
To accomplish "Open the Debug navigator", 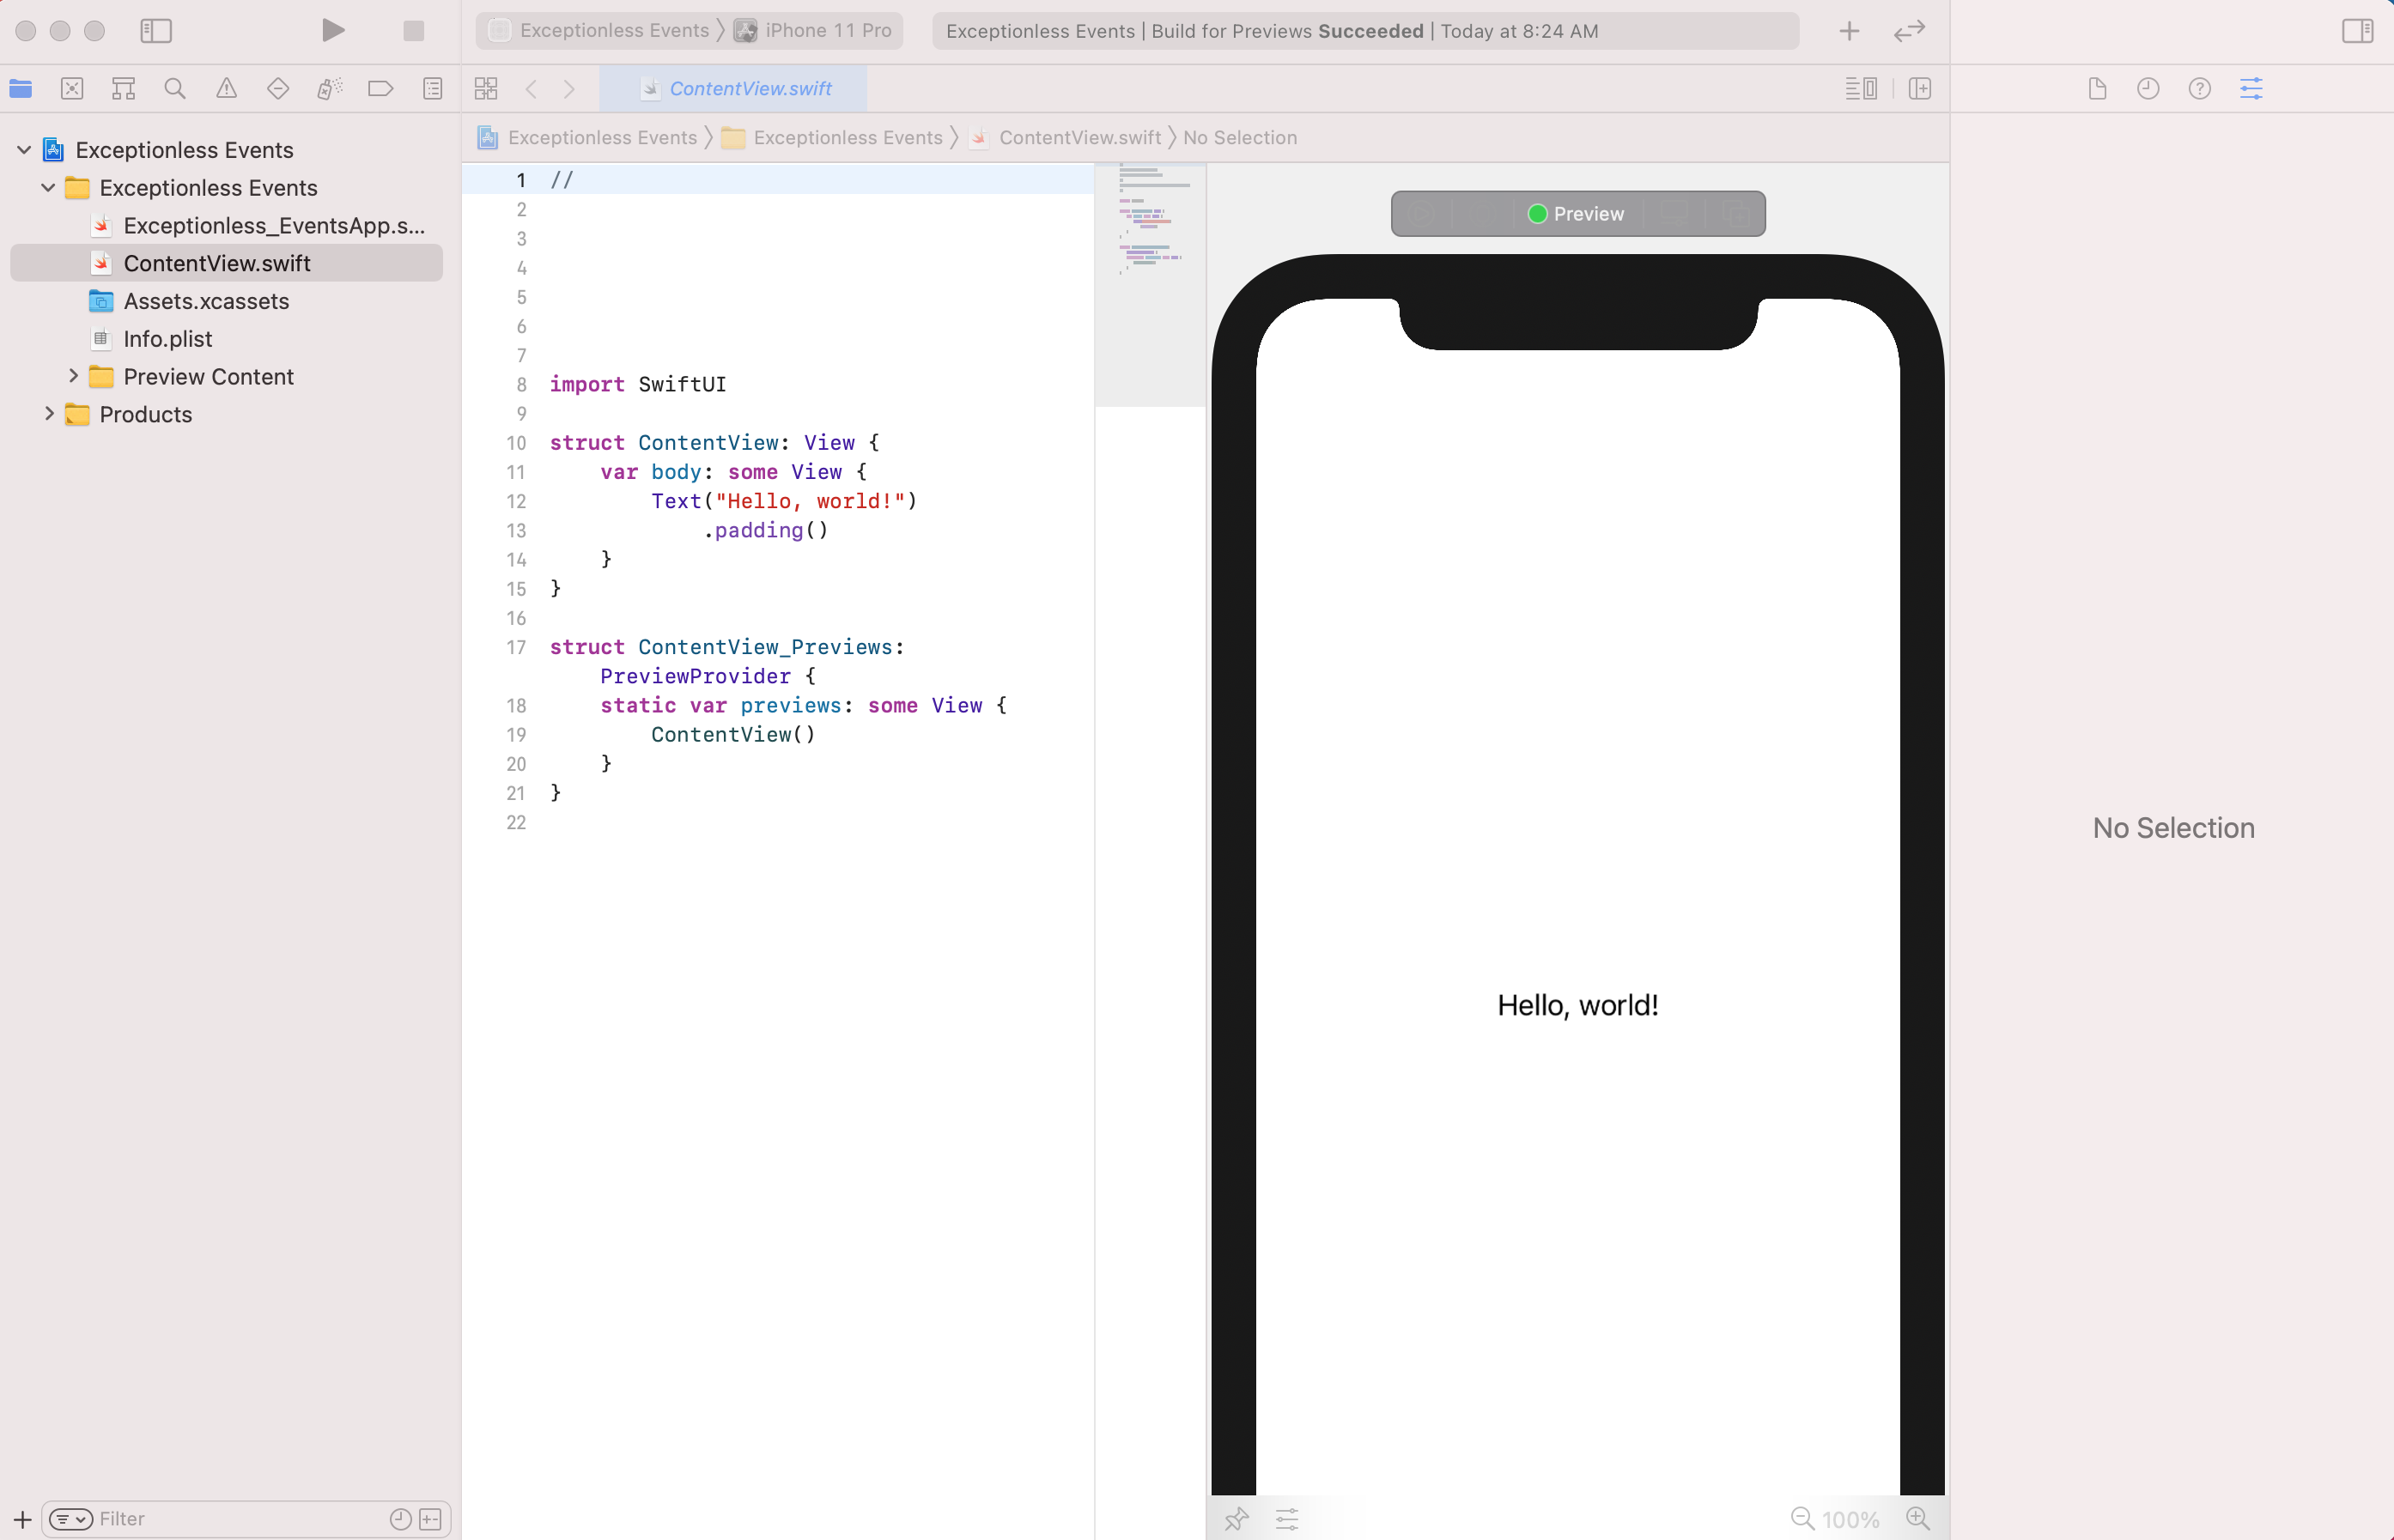I will point(329,88).
